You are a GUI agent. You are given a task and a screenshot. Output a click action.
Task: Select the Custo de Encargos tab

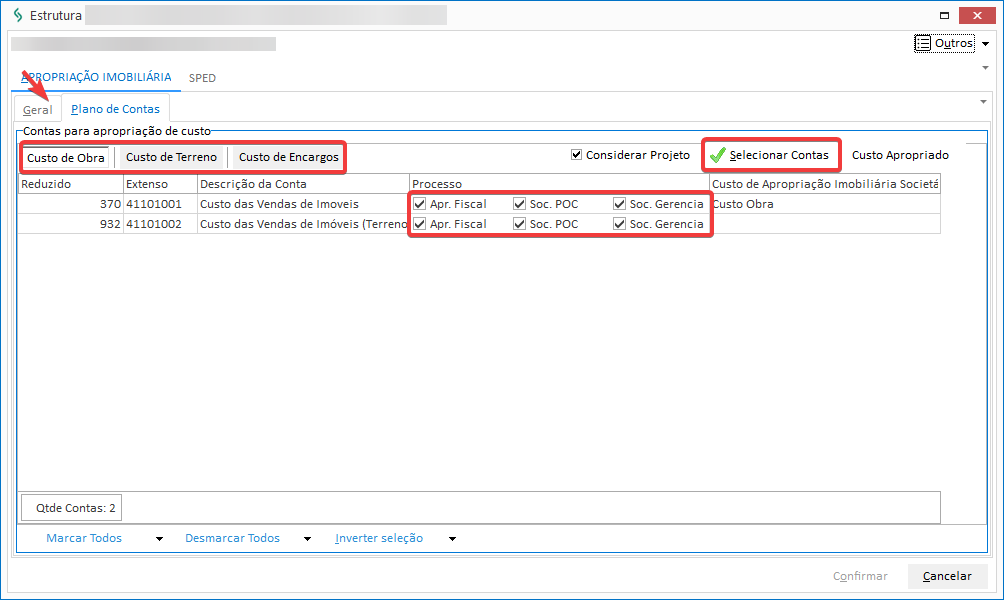point(288,158)
